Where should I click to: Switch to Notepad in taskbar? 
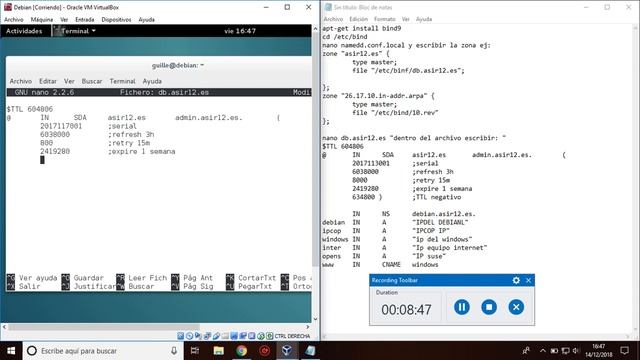[310, 351]
